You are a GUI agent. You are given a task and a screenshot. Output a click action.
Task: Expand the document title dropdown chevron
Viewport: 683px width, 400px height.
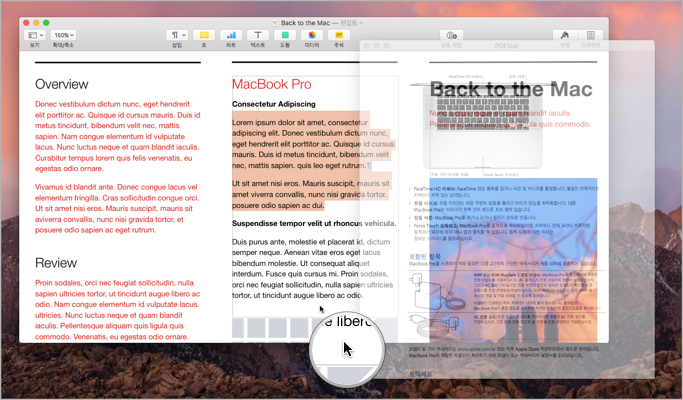point(362,23)
